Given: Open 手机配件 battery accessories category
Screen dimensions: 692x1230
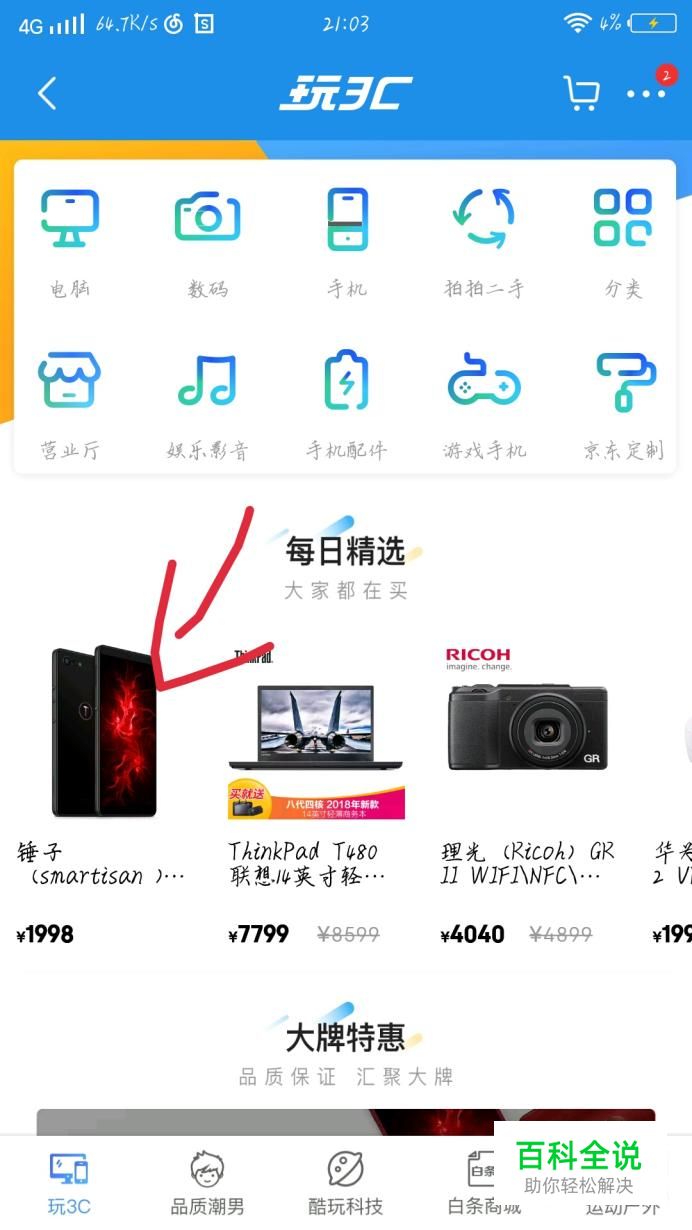Looking at the screenshot, I should click(x=347, y=379).
